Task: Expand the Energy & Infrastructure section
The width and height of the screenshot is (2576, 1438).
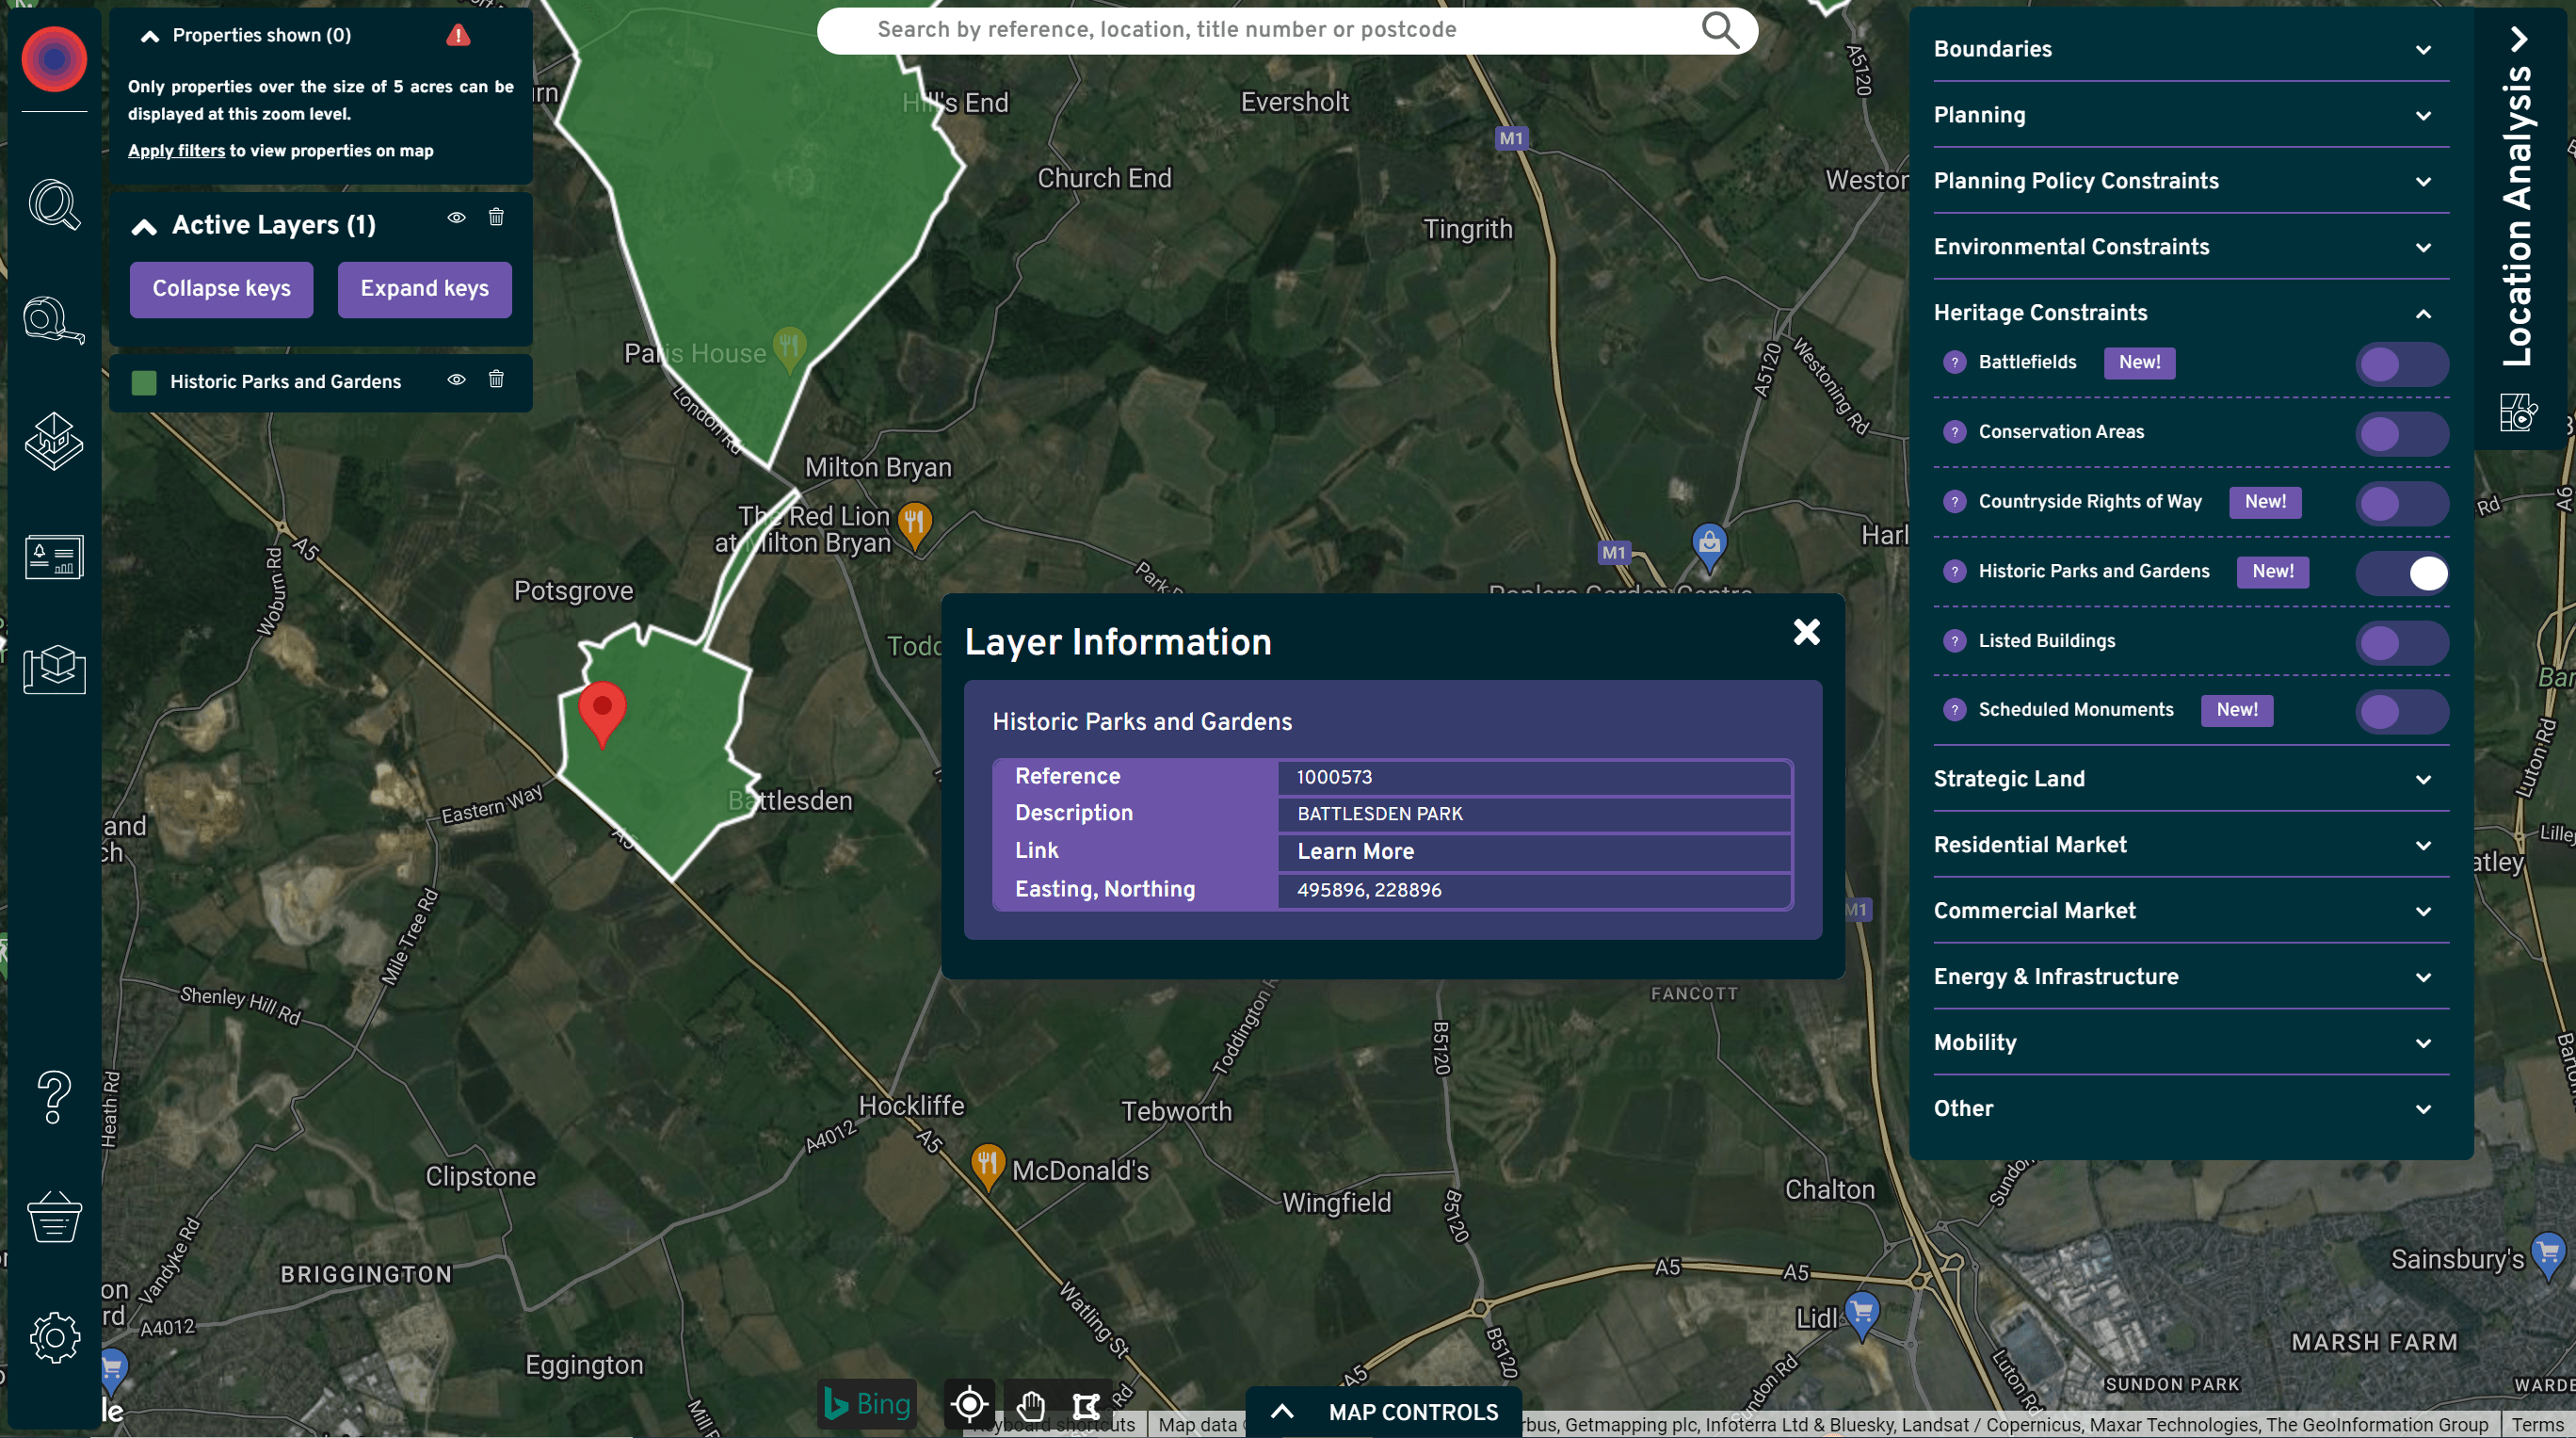Action: (2190, 977)
